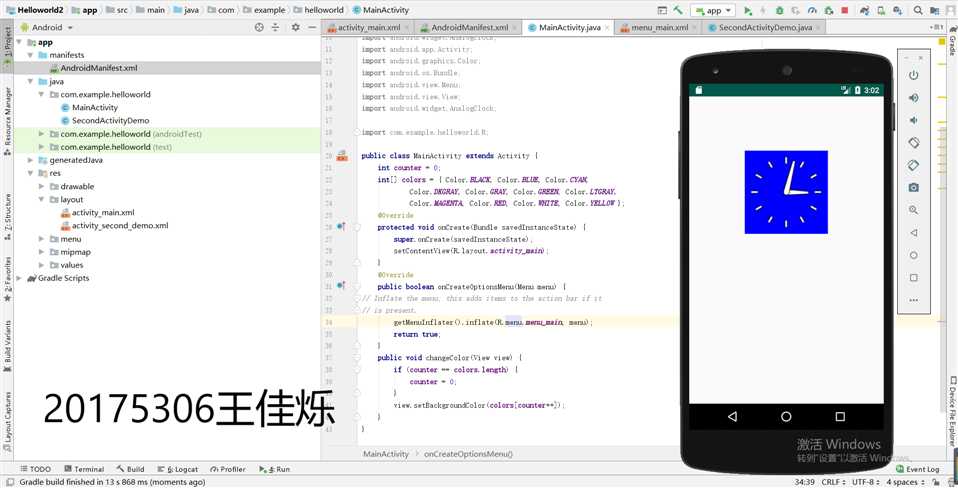Run the app with the green play icon
This screenshot has width=958, height=488.
pyautogui.click(x=748, y=10)
